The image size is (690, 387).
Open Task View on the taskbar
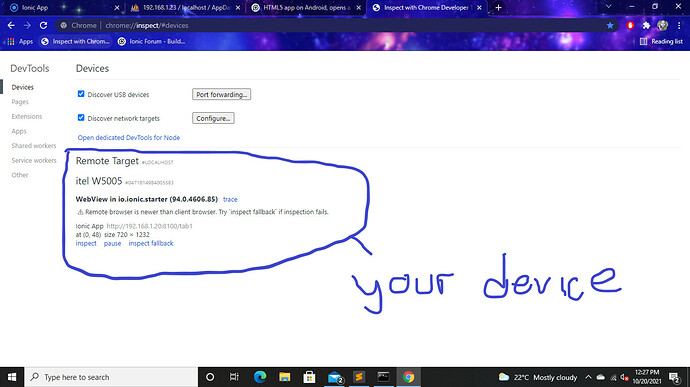pyautogui.click(x=234, y=377)
